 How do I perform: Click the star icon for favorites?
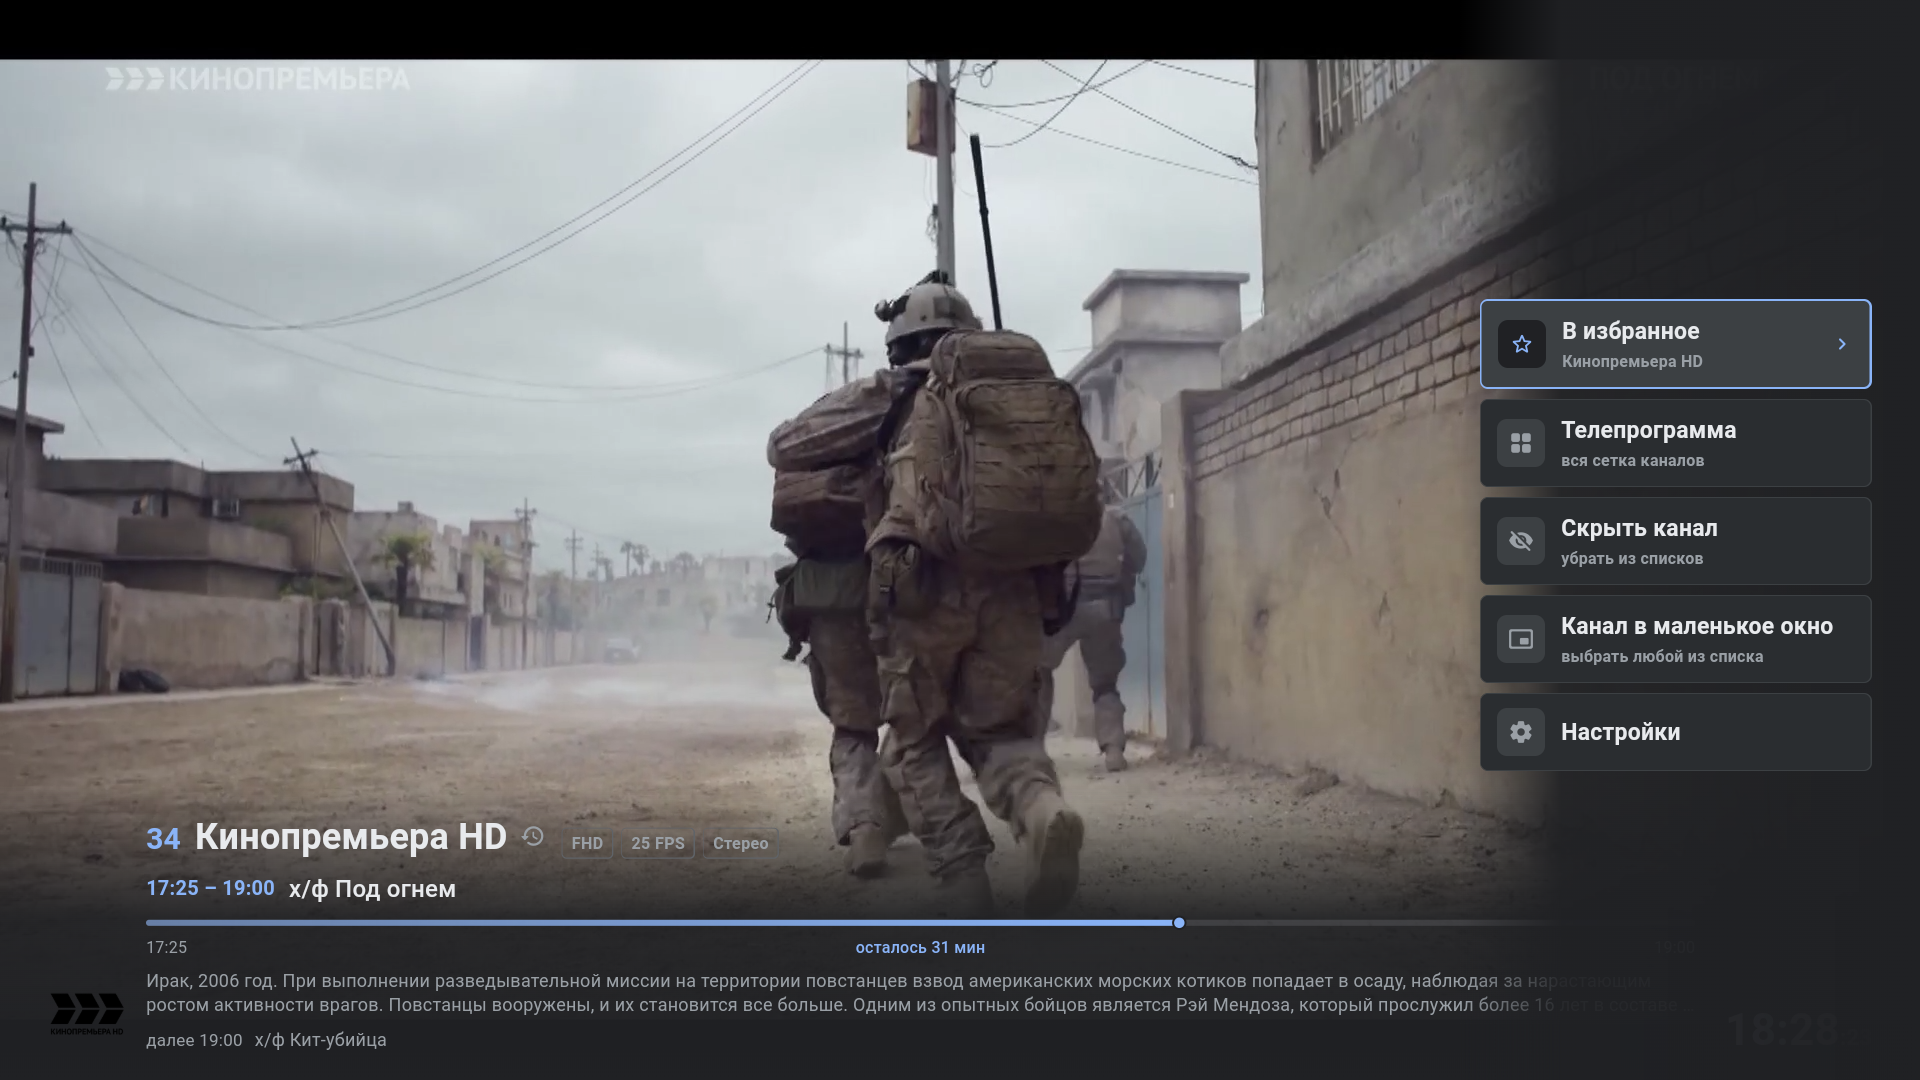pos(1521,344)
